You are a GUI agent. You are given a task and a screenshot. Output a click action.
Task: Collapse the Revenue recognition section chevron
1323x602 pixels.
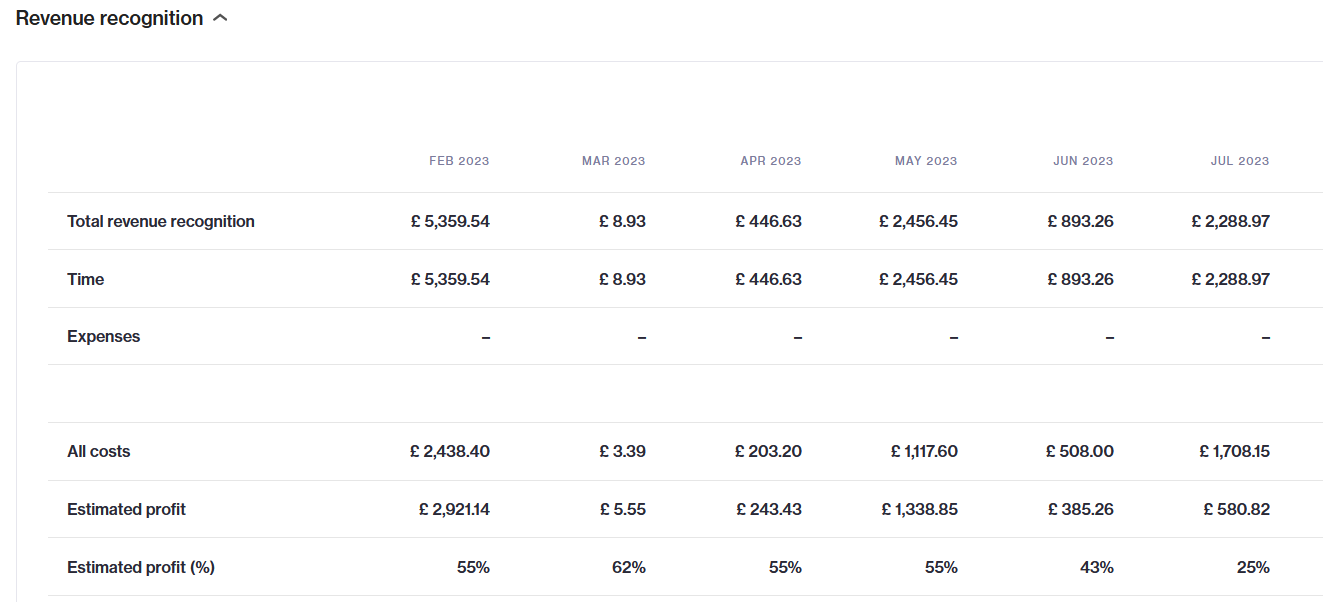221,18
